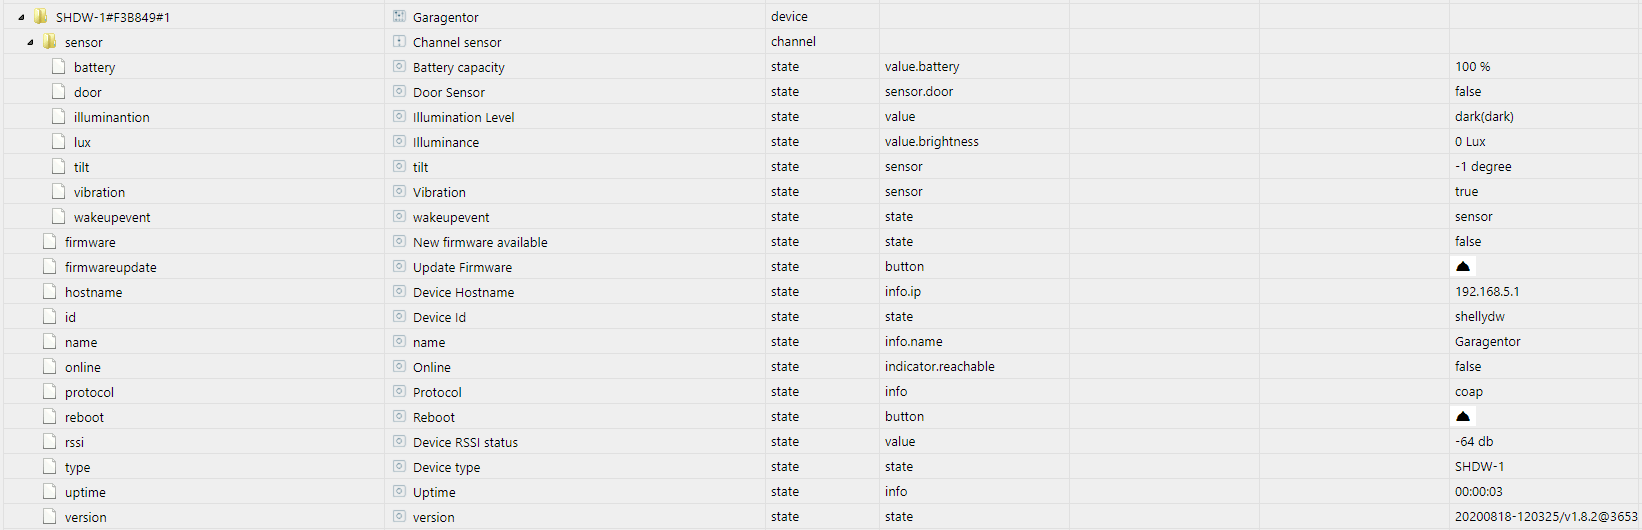
Task: Click the door value false cell
Action: (1545, 91)
